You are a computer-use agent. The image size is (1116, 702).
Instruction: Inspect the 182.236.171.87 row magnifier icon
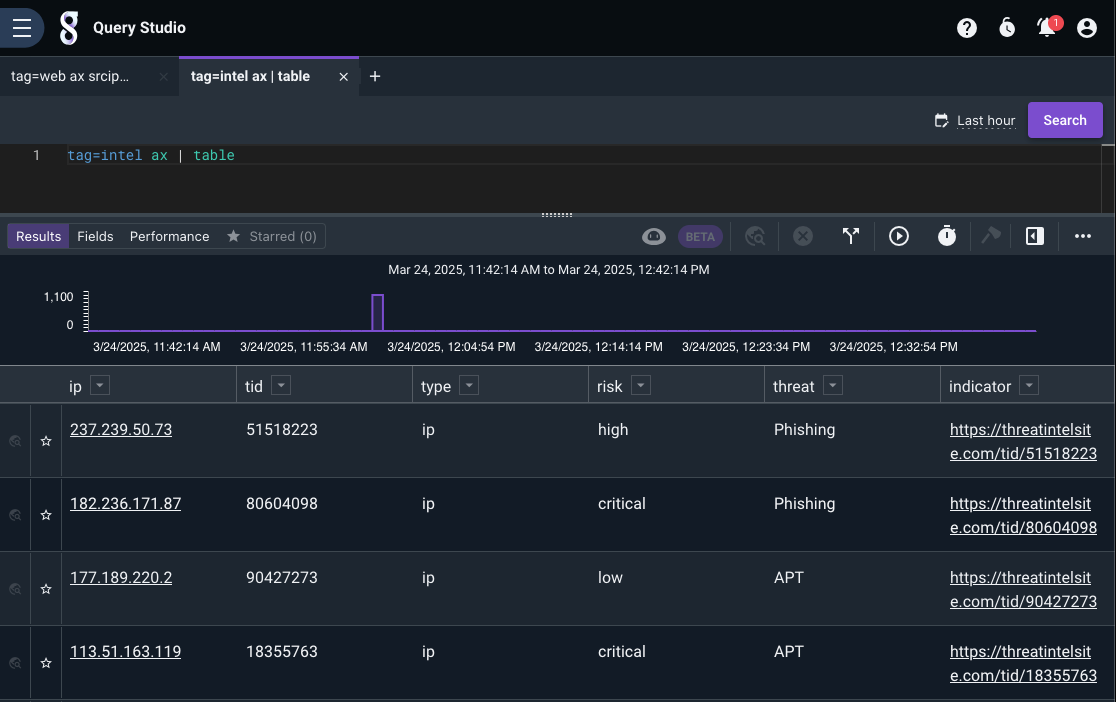pyautogui.click(x=15, y=515)
